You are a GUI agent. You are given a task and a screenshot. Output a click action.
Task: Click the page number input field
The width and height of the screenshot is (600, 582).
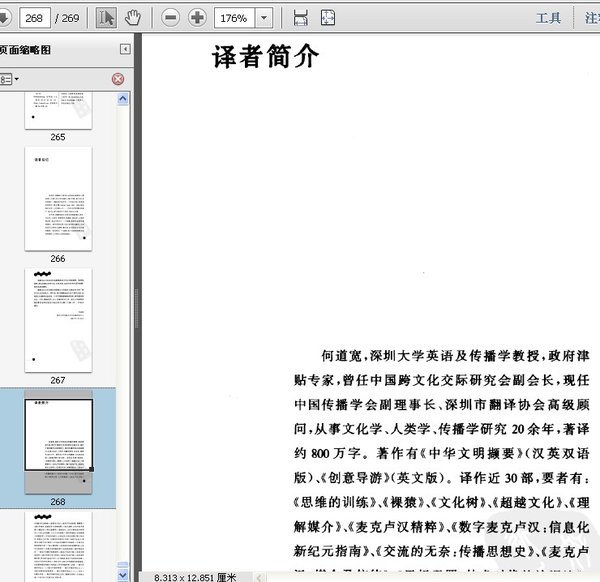pos(37,17)
